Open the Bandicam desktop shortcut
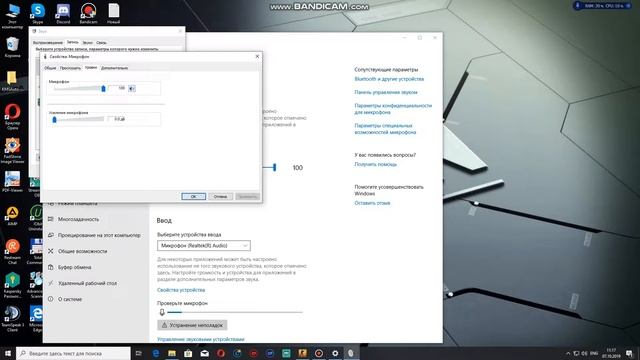The width and height of the screenshot is (640, 360). click(88, 13)
